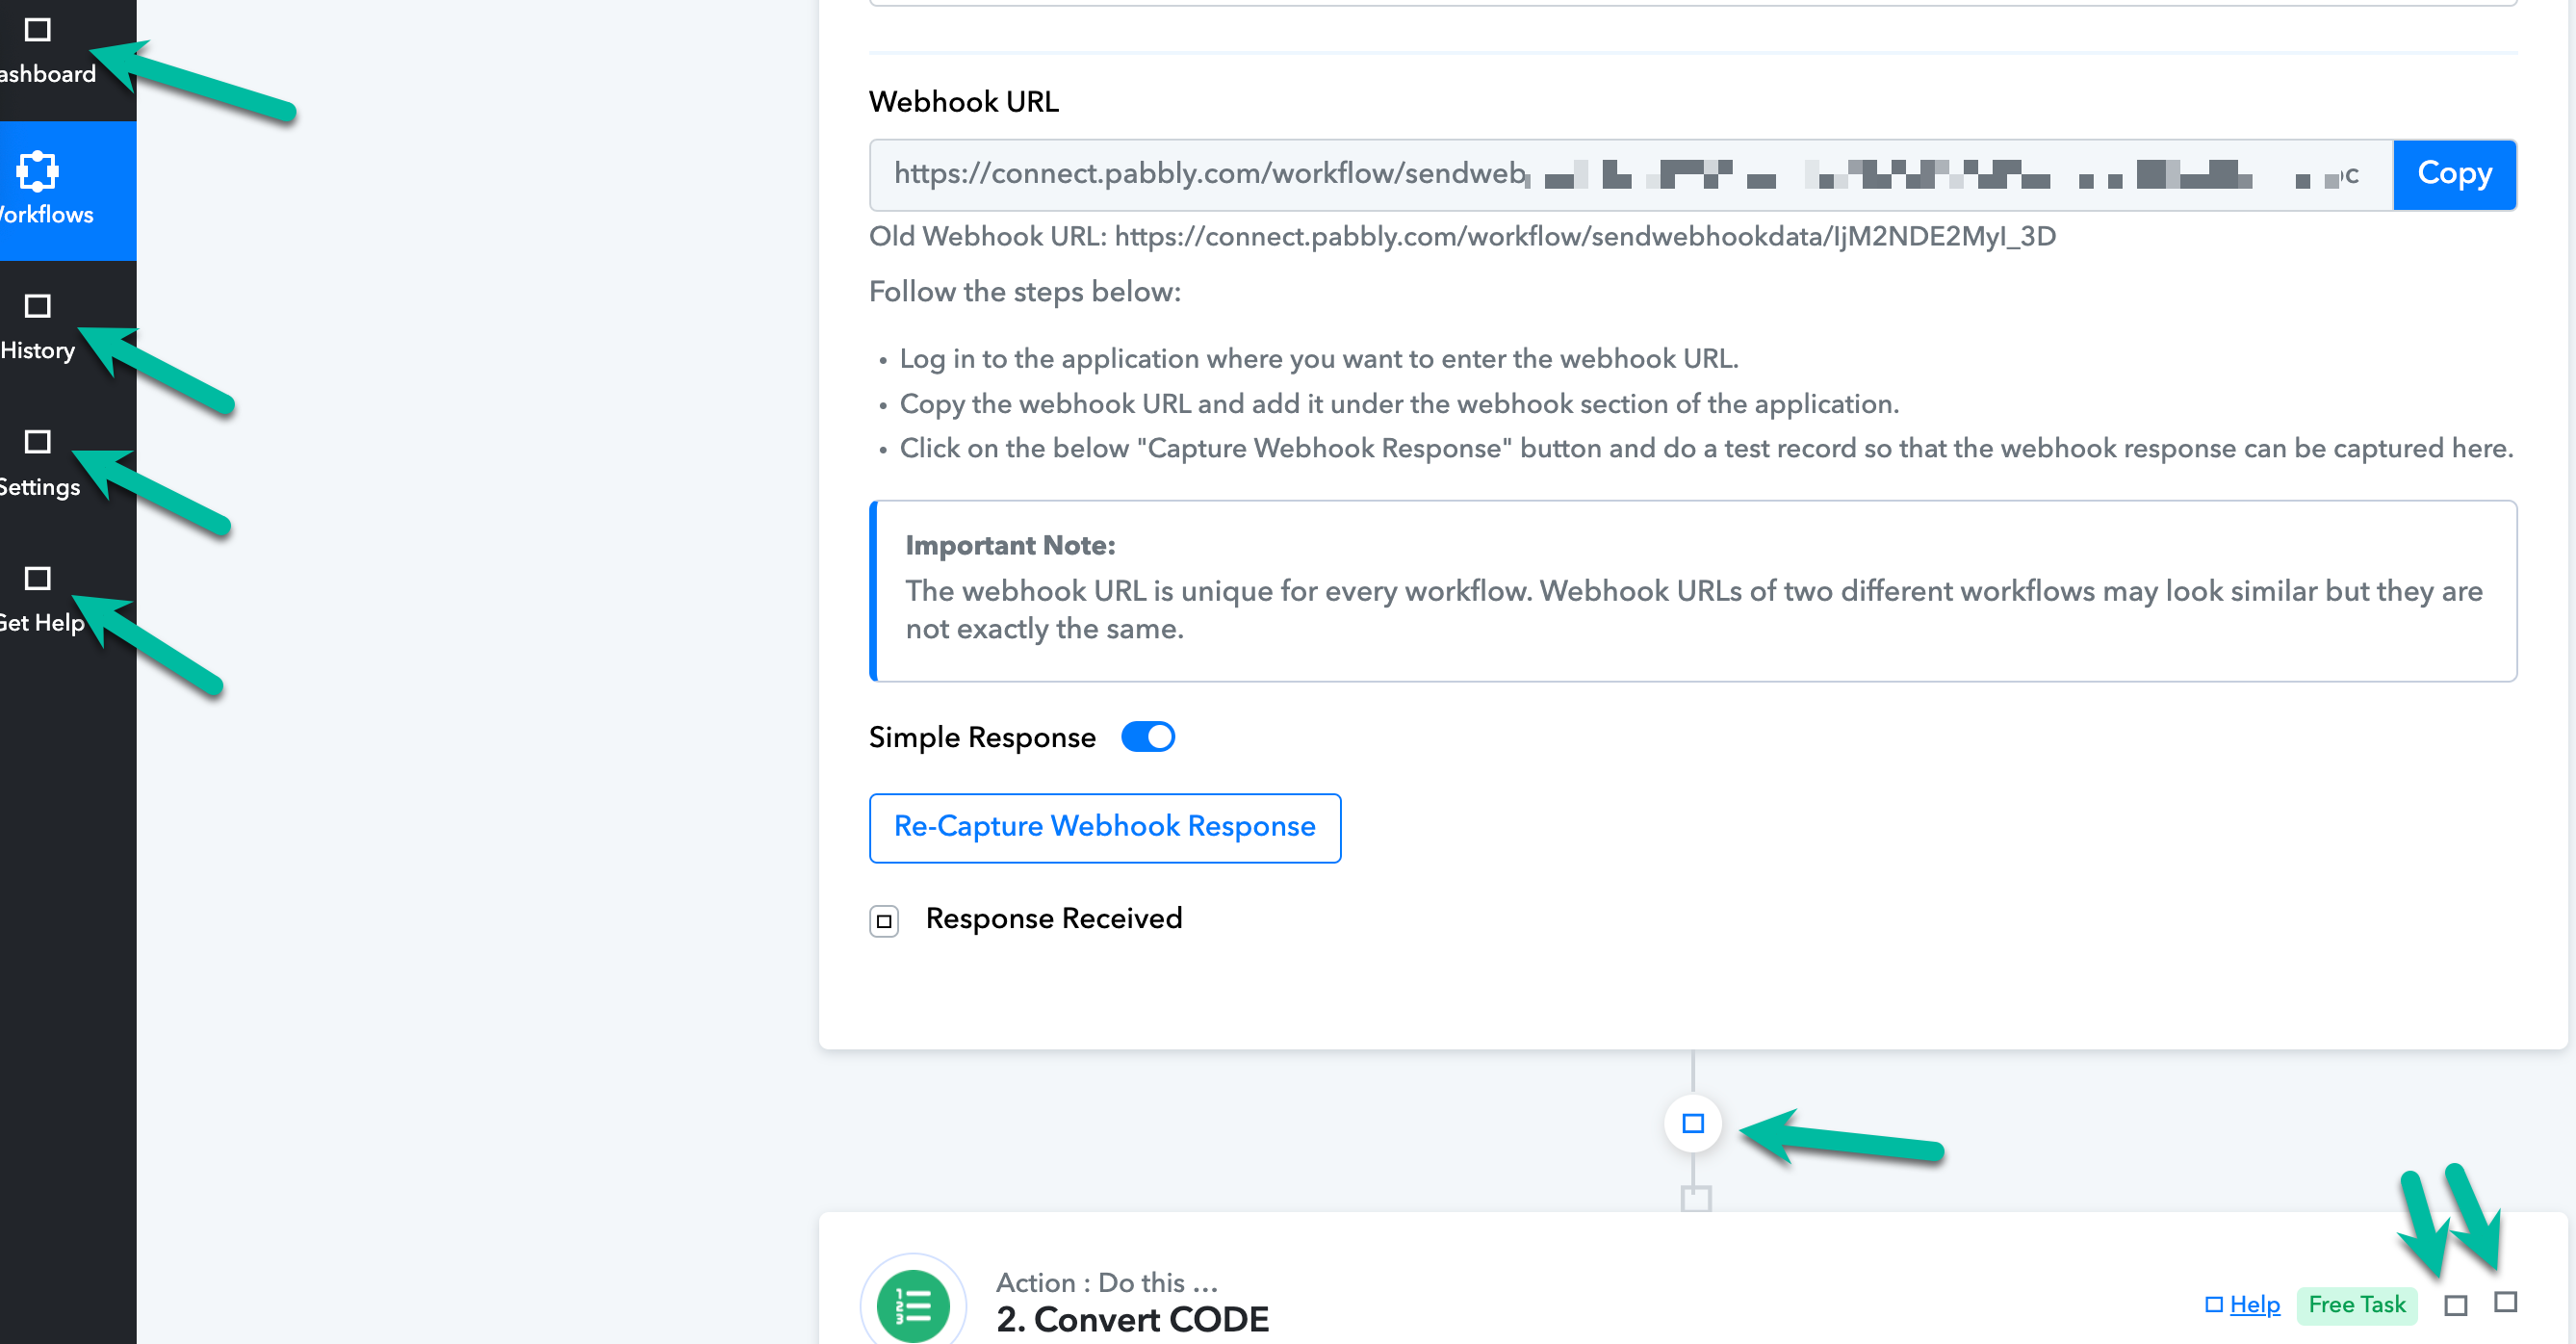
Task: Copy the webhook URL
Action: click(2454, 174)
